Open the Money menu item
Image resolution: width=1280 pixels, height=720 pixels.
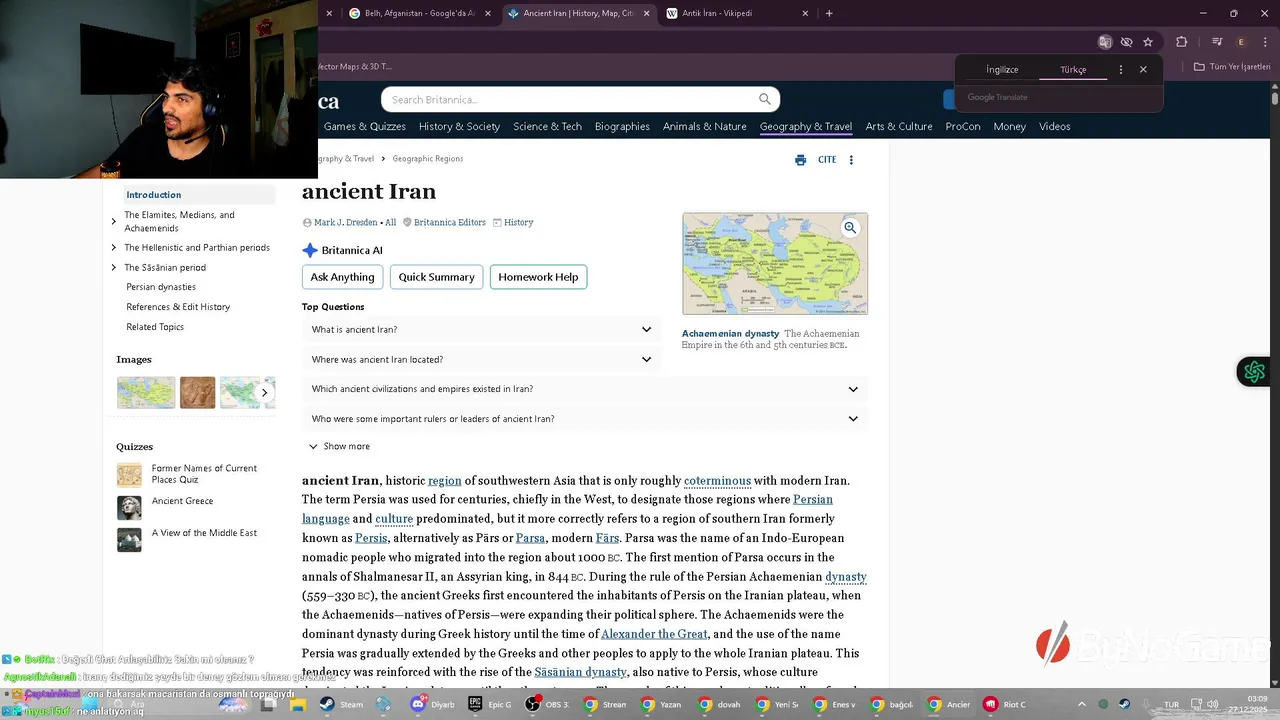[x=1010, y=126]
